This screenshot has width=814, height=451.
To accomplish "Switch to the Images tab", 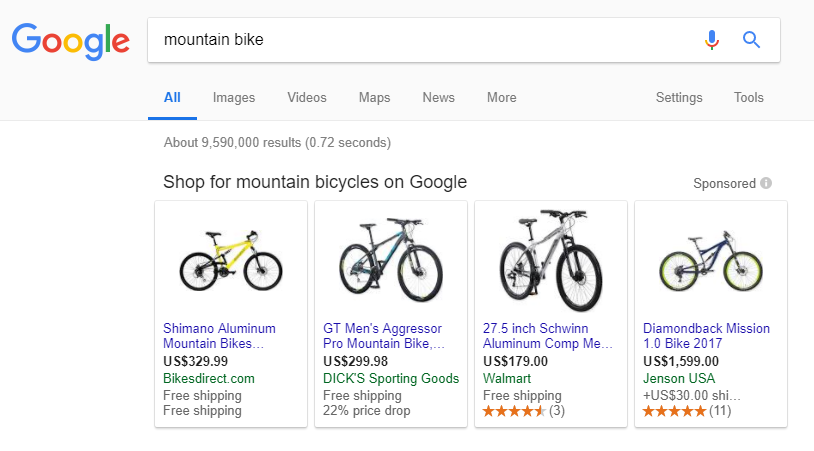I will click(234, 98).
